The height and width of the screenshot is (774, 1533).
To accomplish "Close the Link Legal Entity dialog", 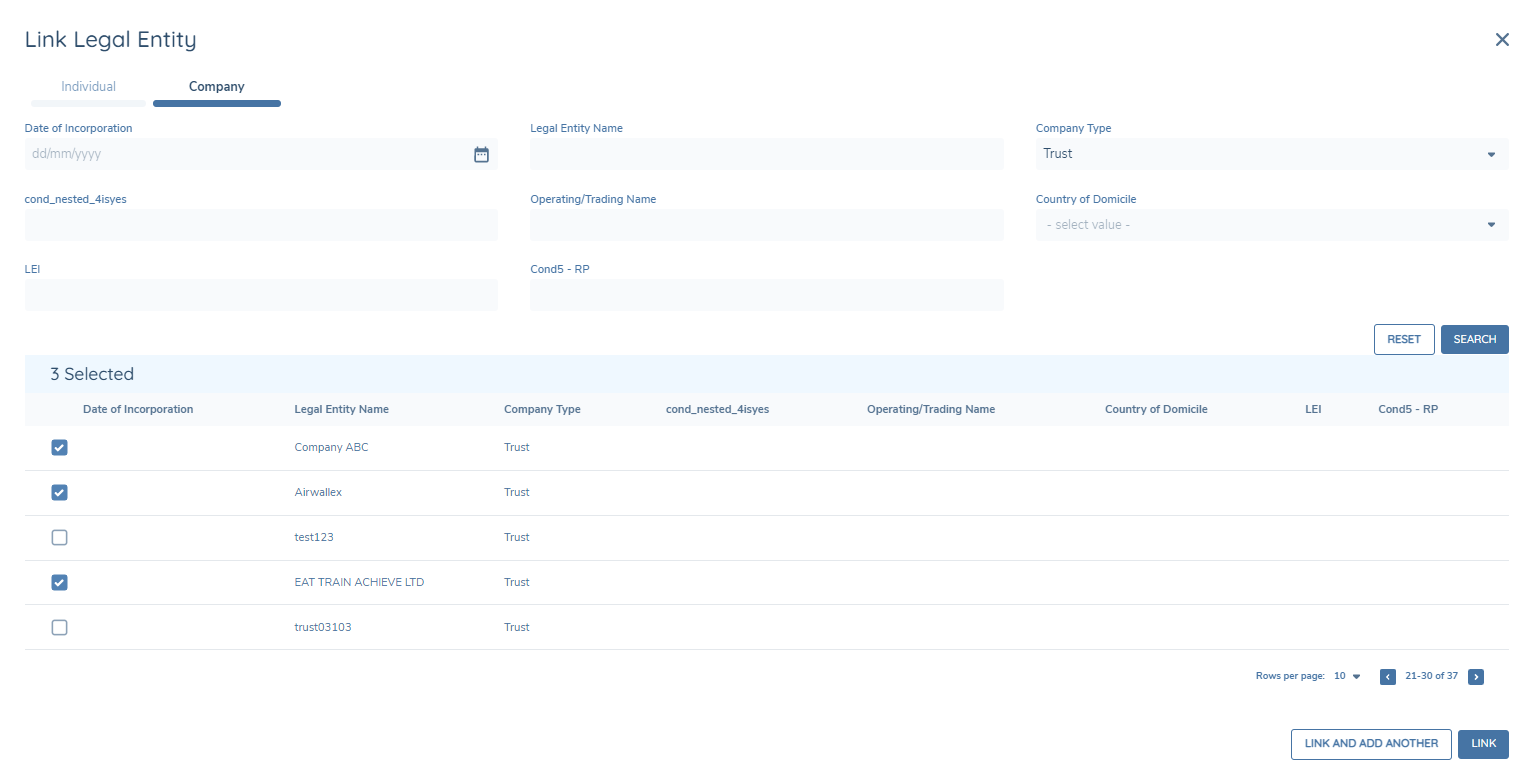I will pyautogui.click(x=1502, y=39).
